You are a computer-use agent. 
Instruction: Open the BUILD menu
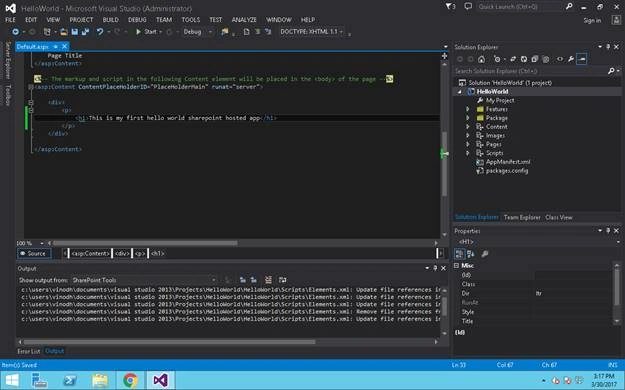(110, 20)
